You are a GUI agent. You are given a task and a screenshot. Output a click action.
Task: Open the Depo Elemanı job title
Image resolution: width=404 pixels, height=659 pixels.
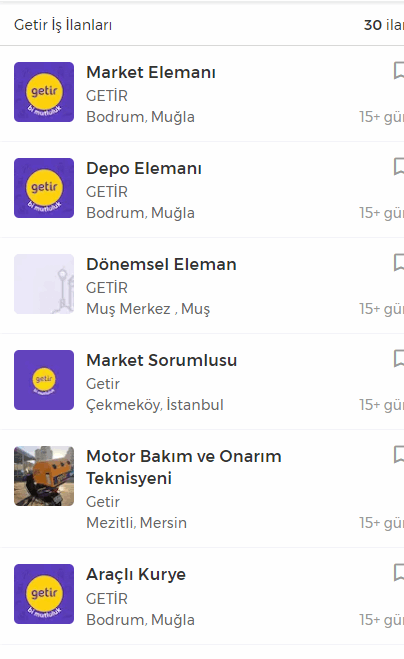tap(144, 169)
